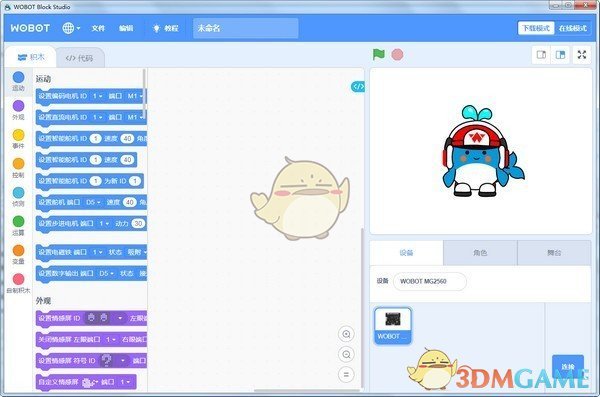Open state 吸附 dropdown on 设置电磁铁 block

137,252
